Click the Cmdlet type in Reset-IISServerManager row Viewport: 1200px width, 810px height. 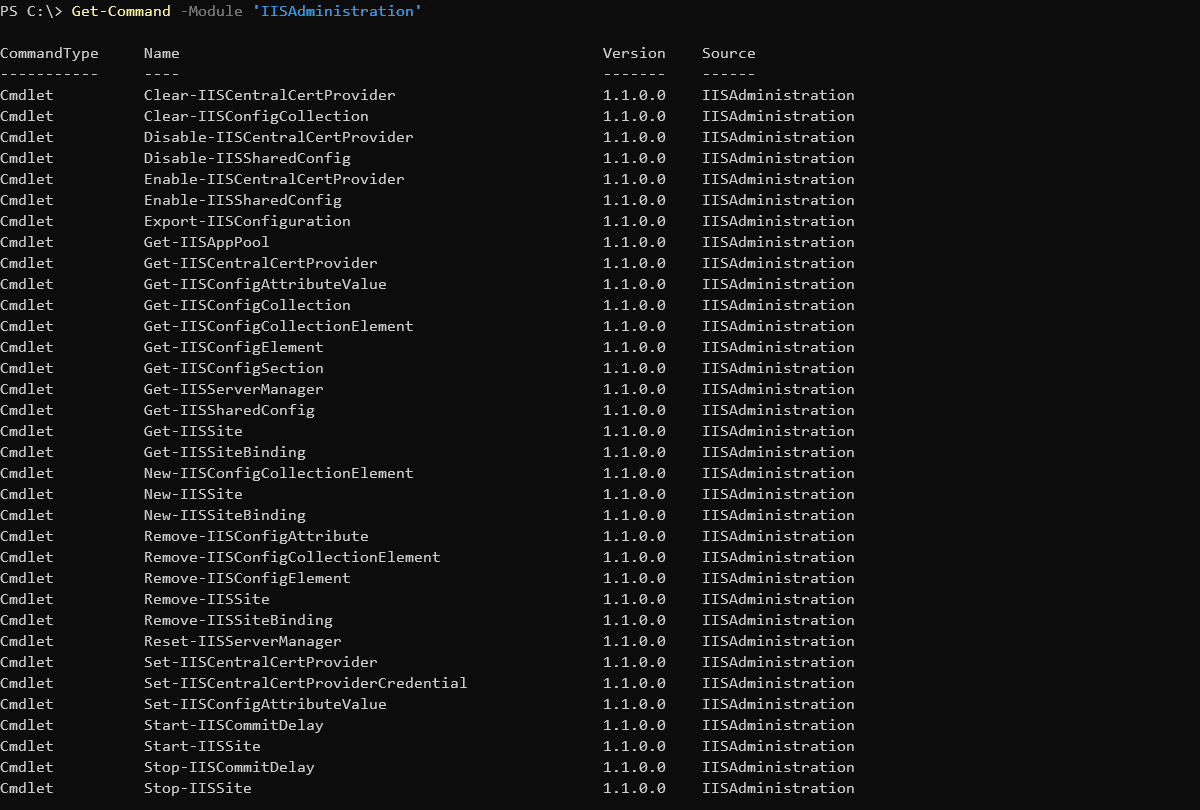27,641
